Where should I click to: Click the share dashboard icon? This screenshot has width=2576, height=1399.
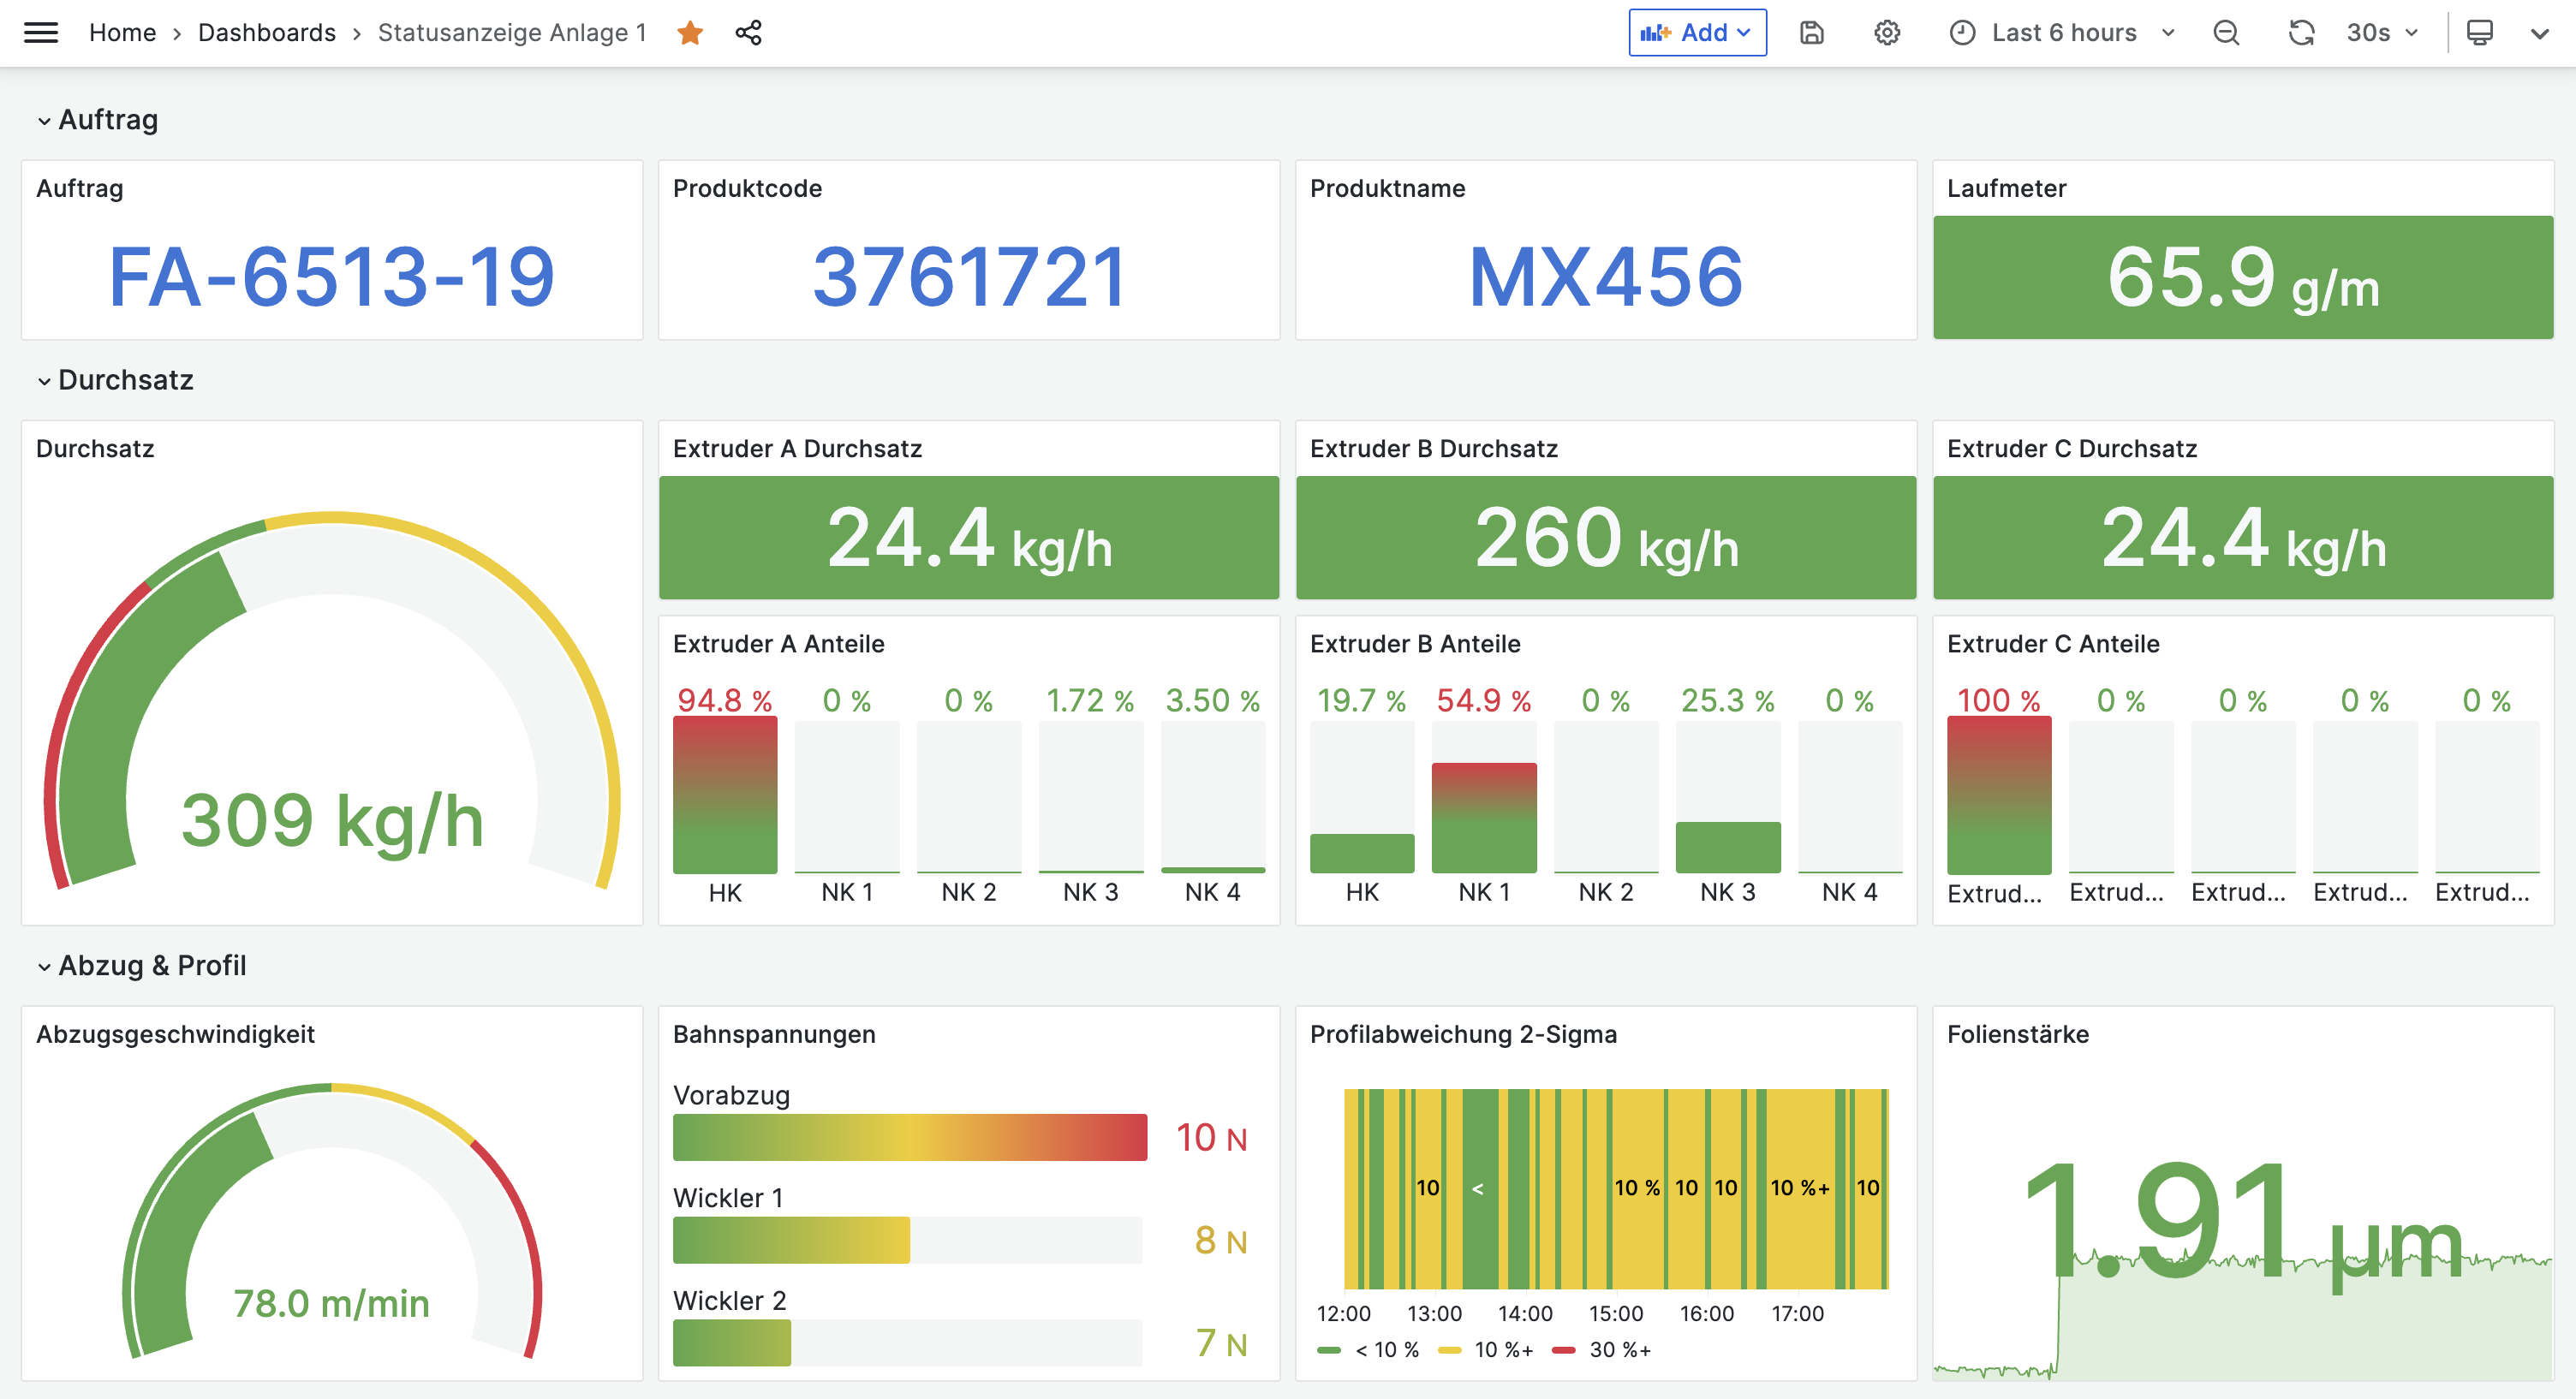click(748, 33)
